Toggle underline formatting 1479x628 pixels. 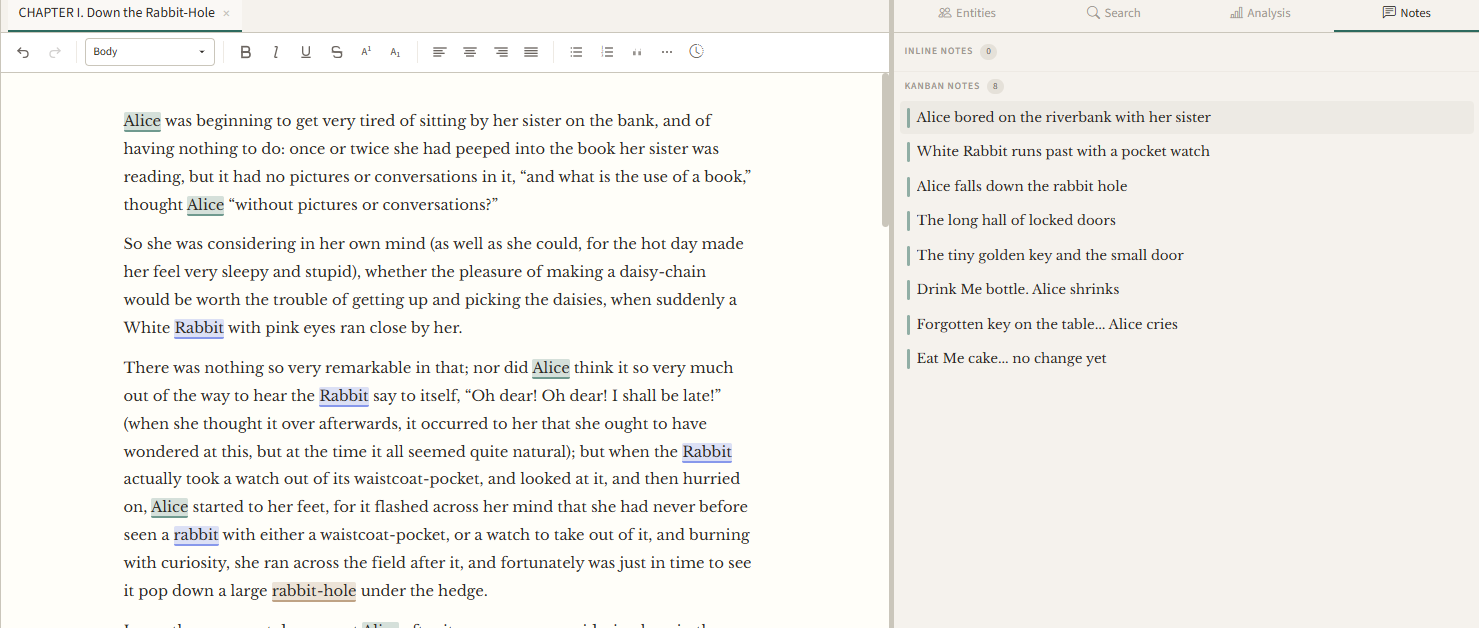(x=306, y=52)
